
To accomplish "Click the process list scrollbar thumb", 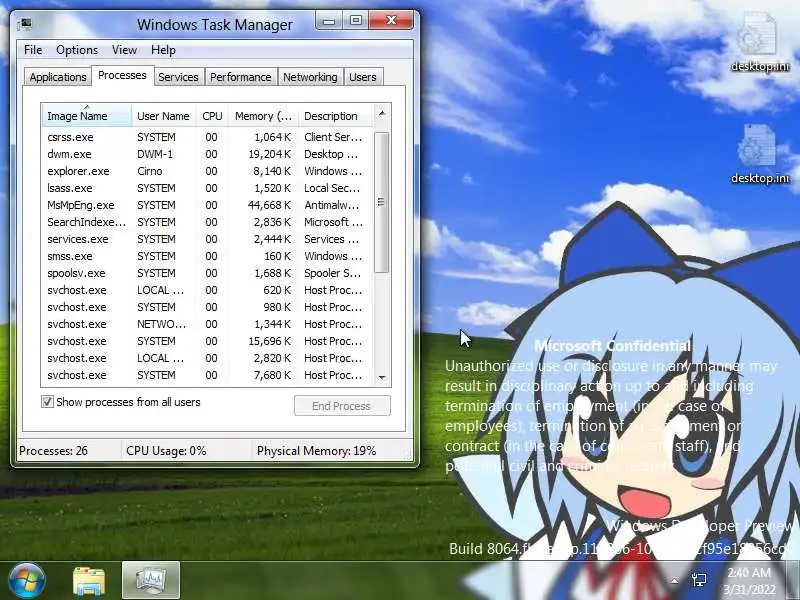I will (382, 202).
